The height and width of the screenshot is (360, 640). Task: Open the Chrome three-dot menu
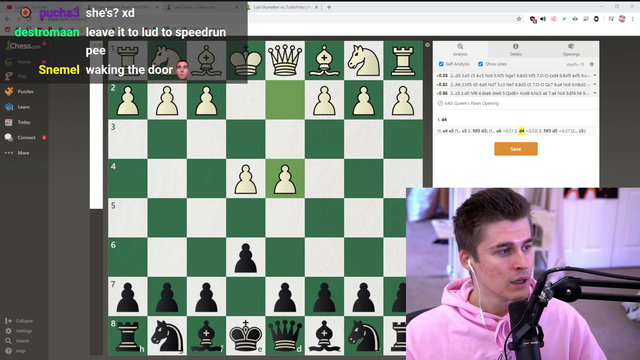(633, 19)
